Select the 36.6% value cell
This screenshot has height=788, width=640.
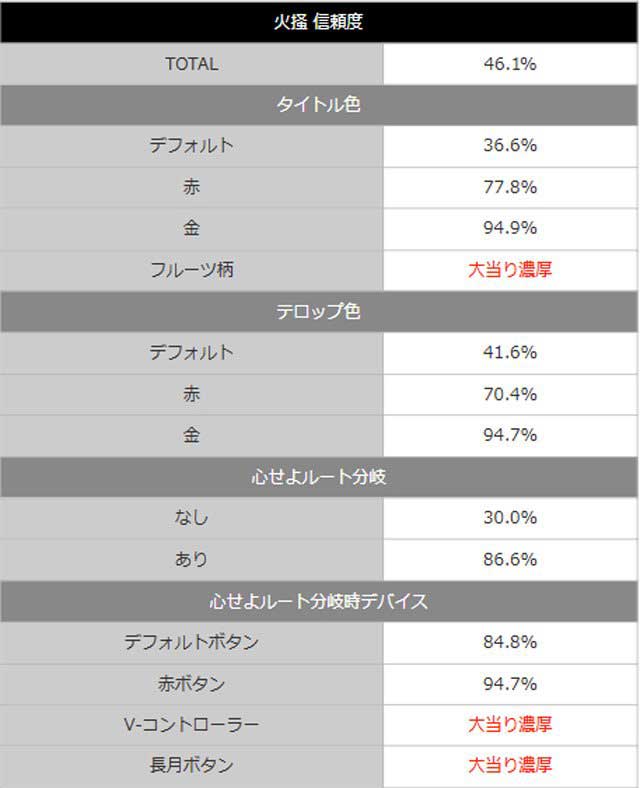(510, 146)
